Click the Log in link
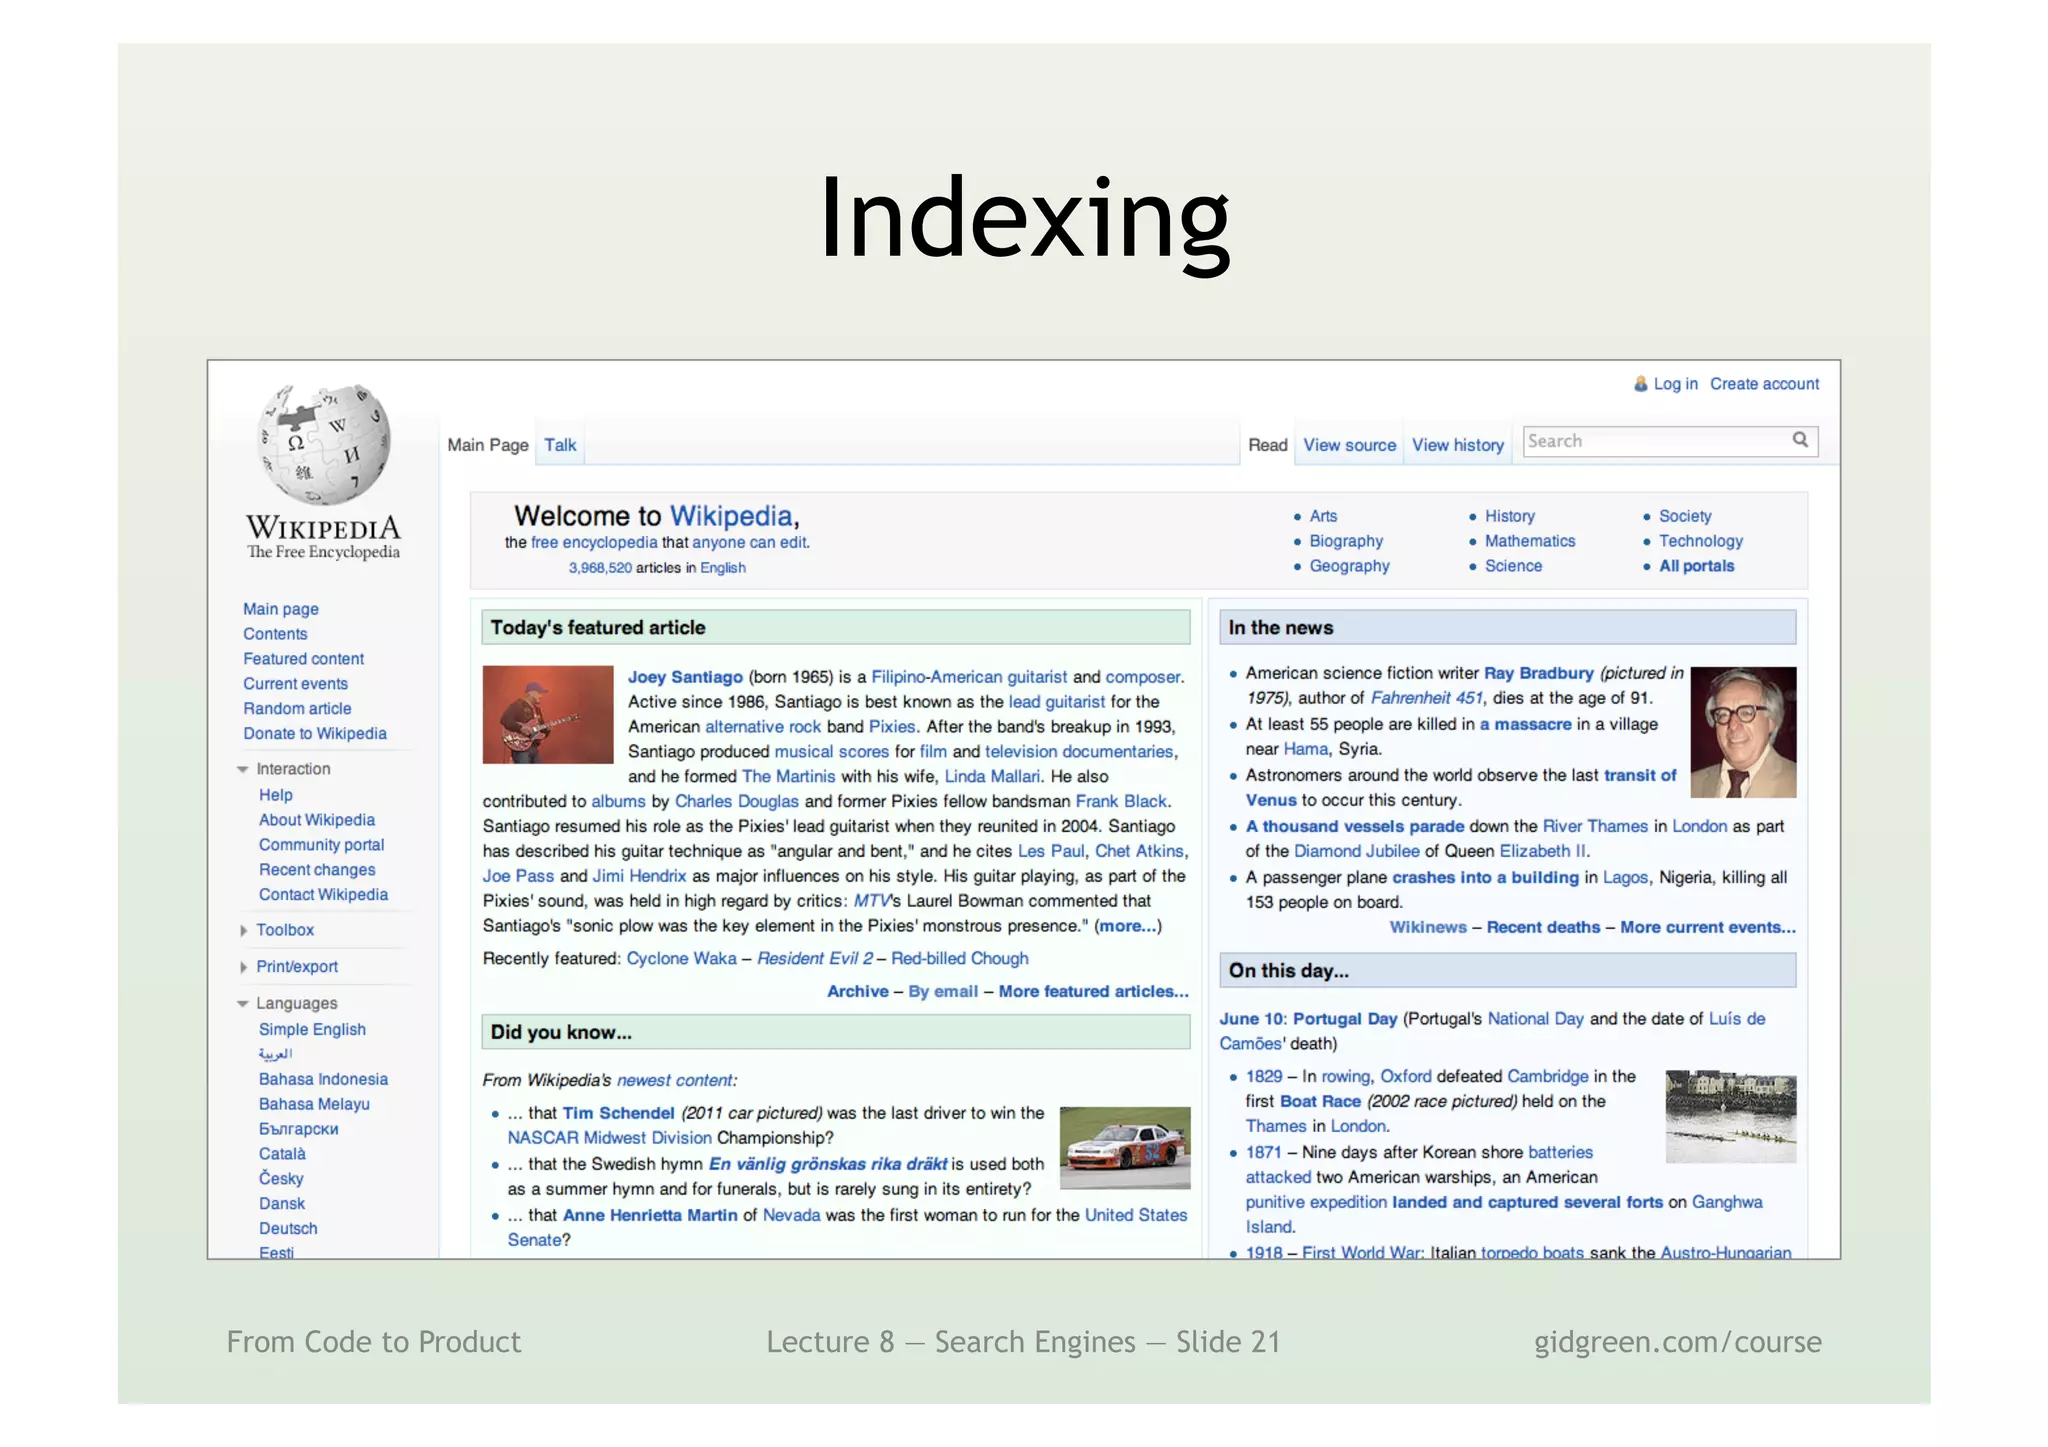The width and height of the screenshot is (2048, 1447). 1675,384
